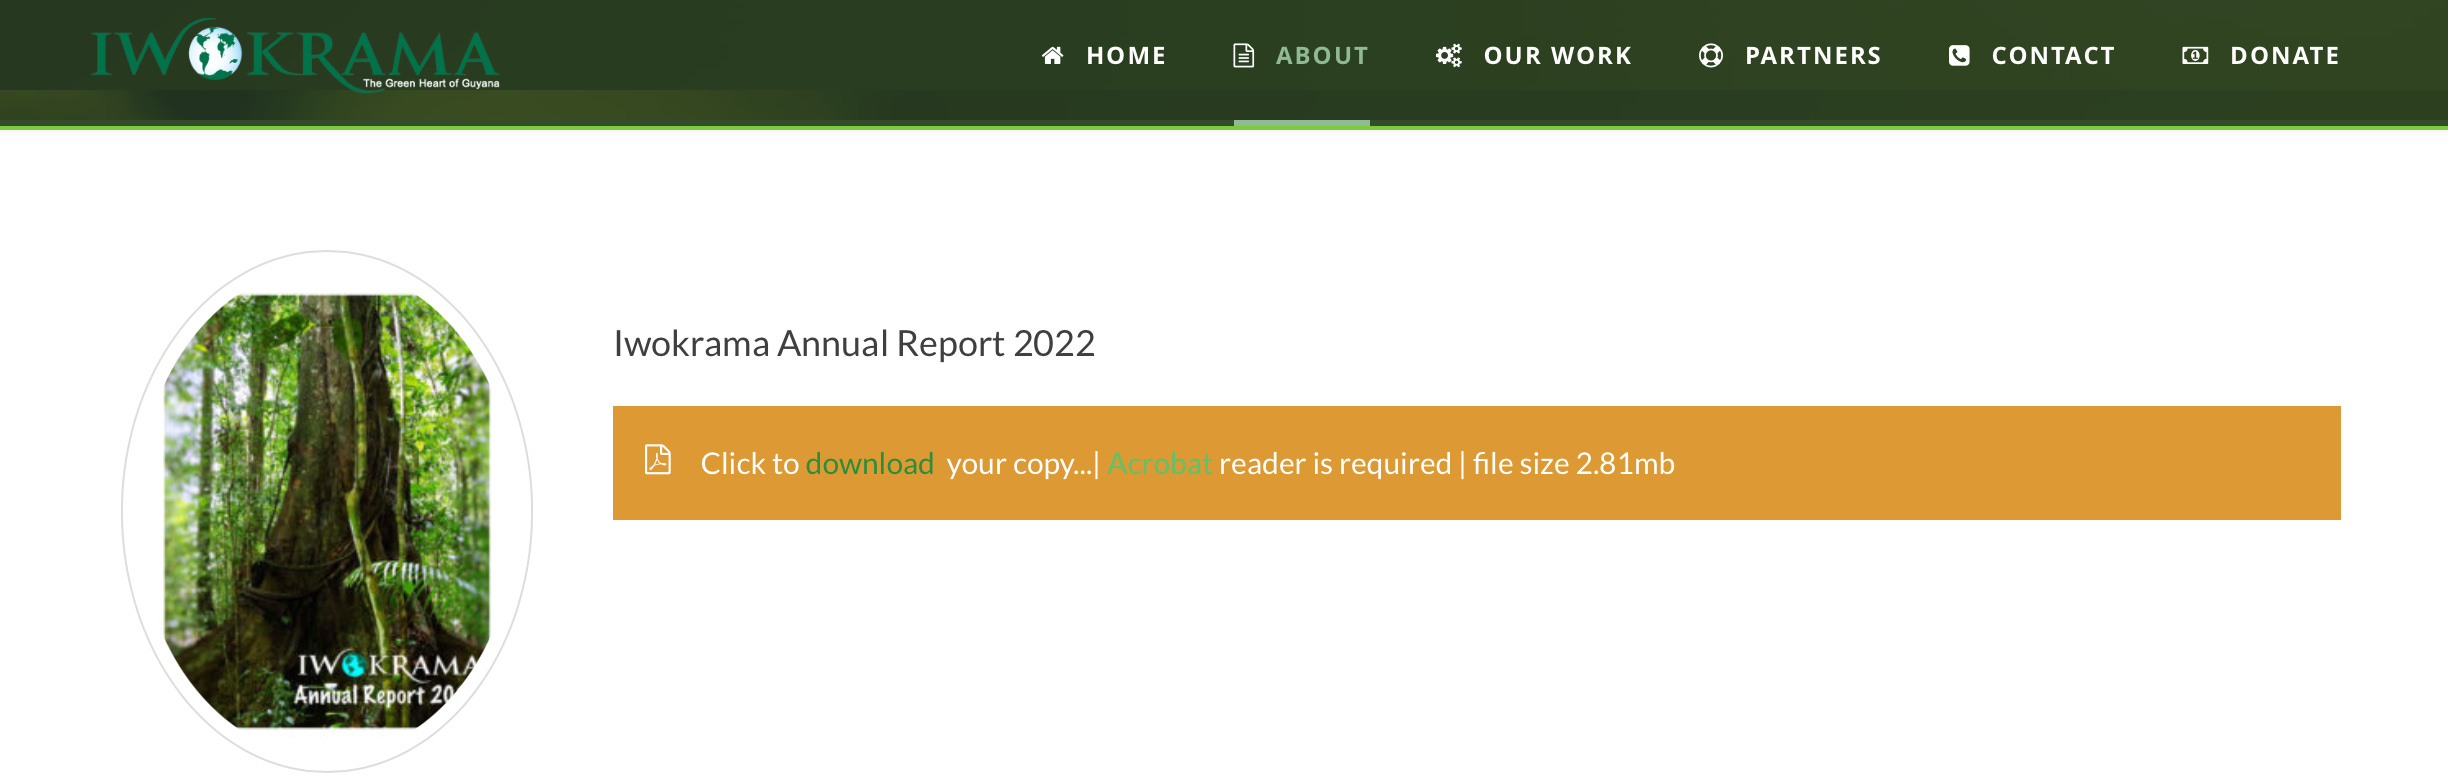This screenshot has height=776, width=2448.
Task: Click the 'The Green Heart of Guyana' tagline
Action: point(431,83)
